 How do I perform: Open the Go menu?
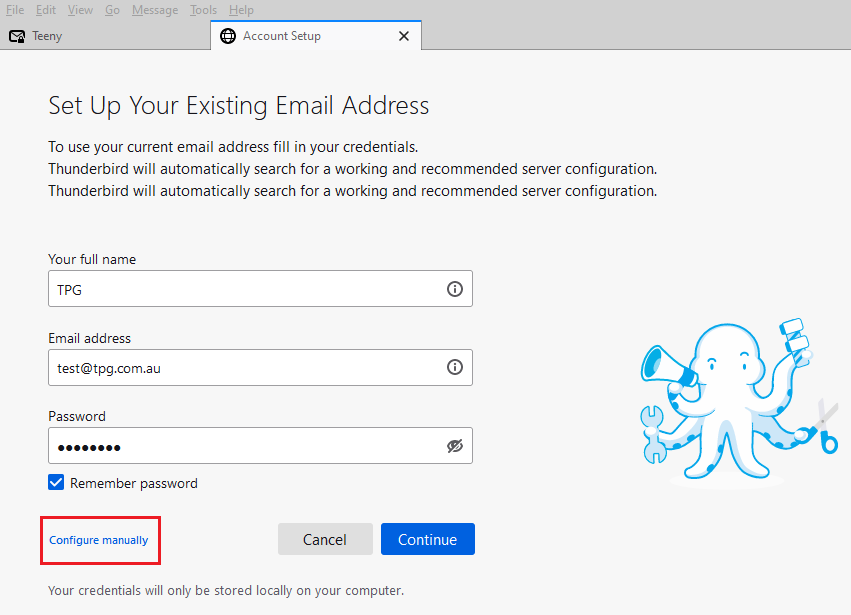pos(112,9)
